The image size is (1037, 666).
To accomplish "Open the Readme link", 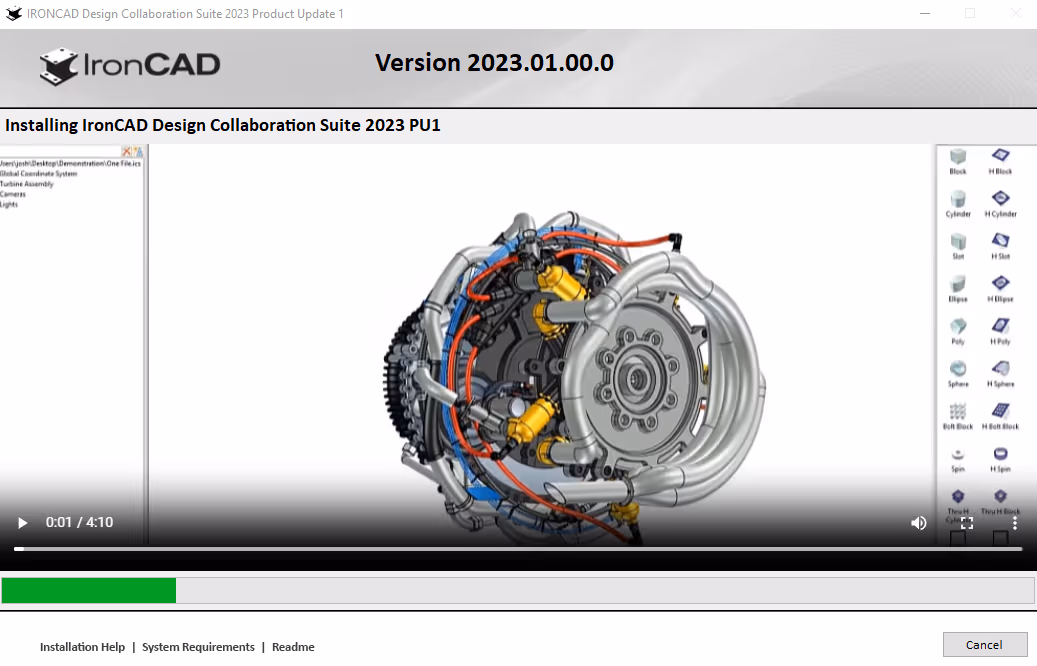I will pyautogui.click(x=293, y=647).
